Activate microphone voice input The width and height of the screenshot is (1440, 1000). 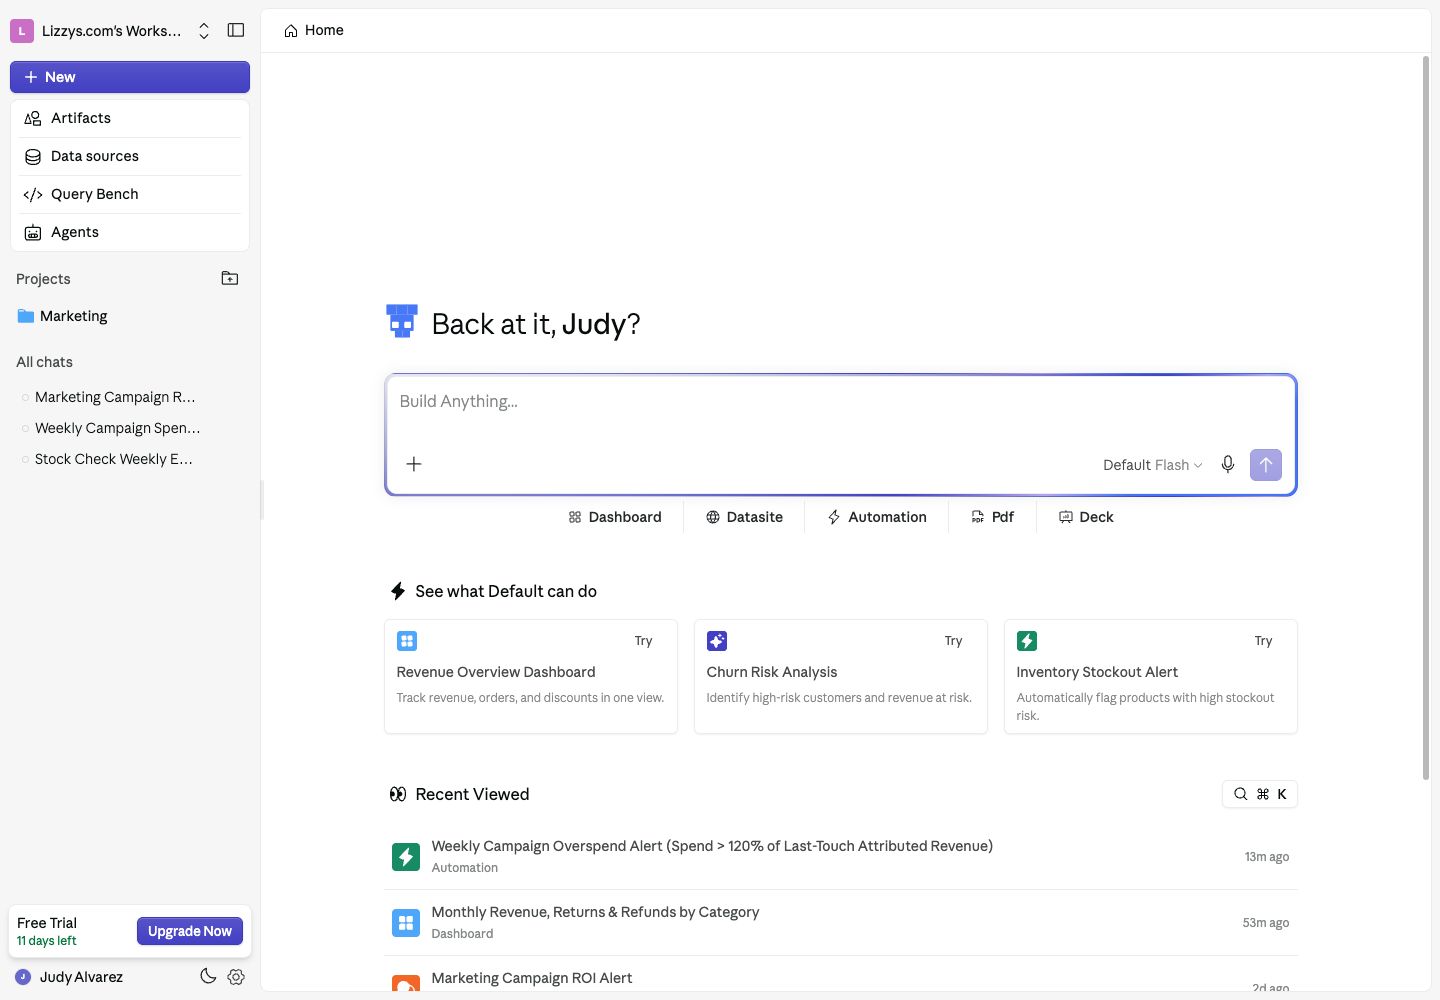point(1228,464)
